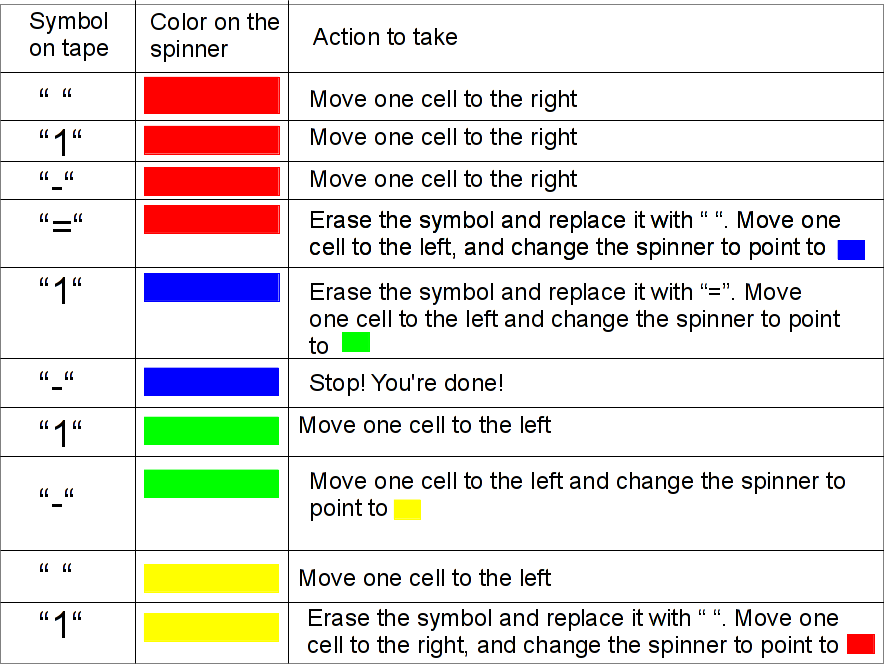
Task: Select the blue bar in the "Erase... replace with =" row
Action: click(212, 287)
